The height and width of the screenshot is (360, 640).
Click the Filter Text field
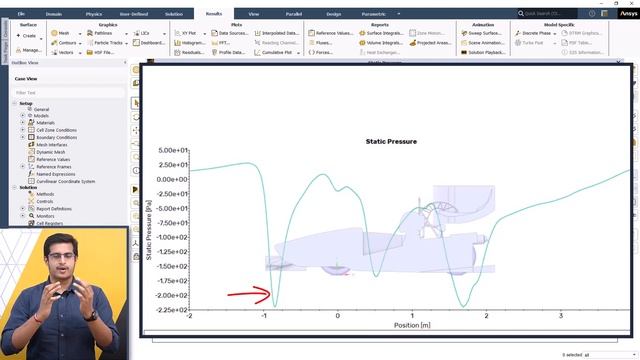click(x=68, y=93)
